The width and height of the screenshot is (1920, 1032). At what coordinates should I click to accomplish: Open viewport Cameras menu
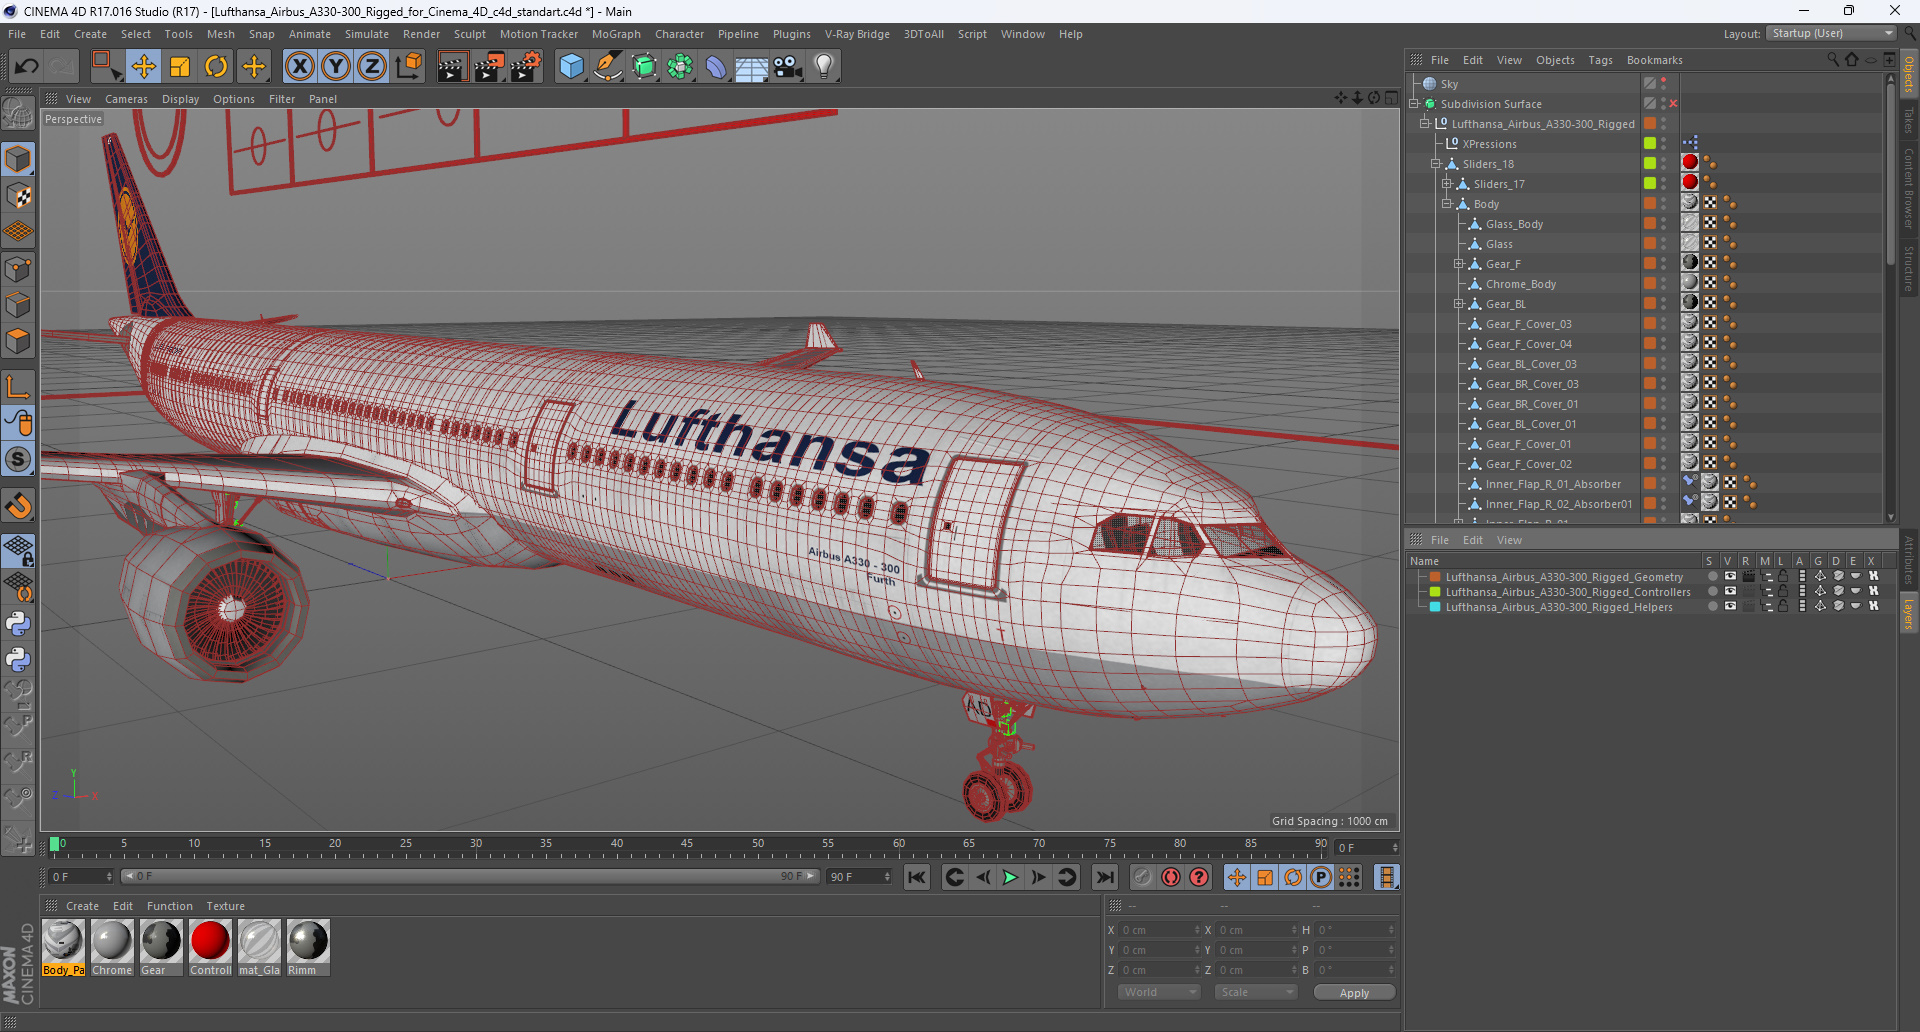(x=126, y=99)
